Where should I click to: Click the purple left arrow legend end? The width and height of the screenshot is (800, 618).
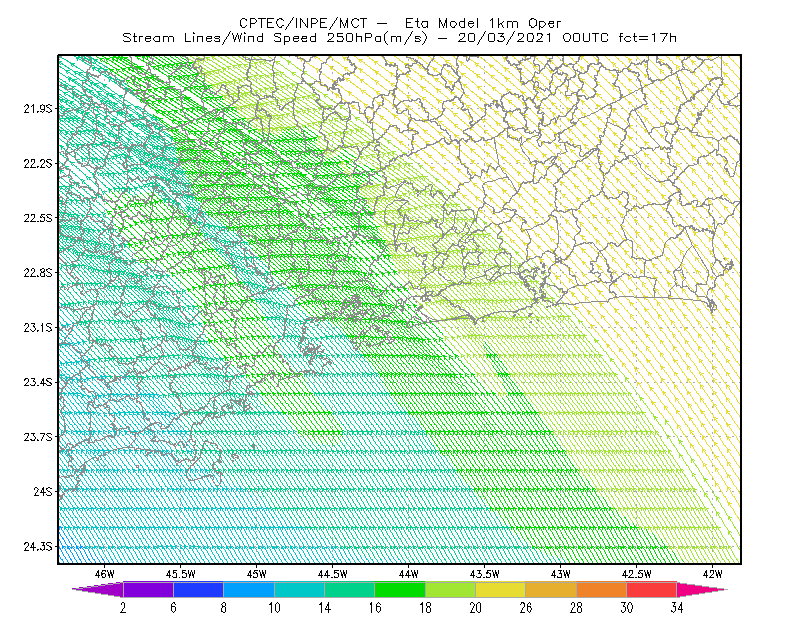click(x=97, y=589)
